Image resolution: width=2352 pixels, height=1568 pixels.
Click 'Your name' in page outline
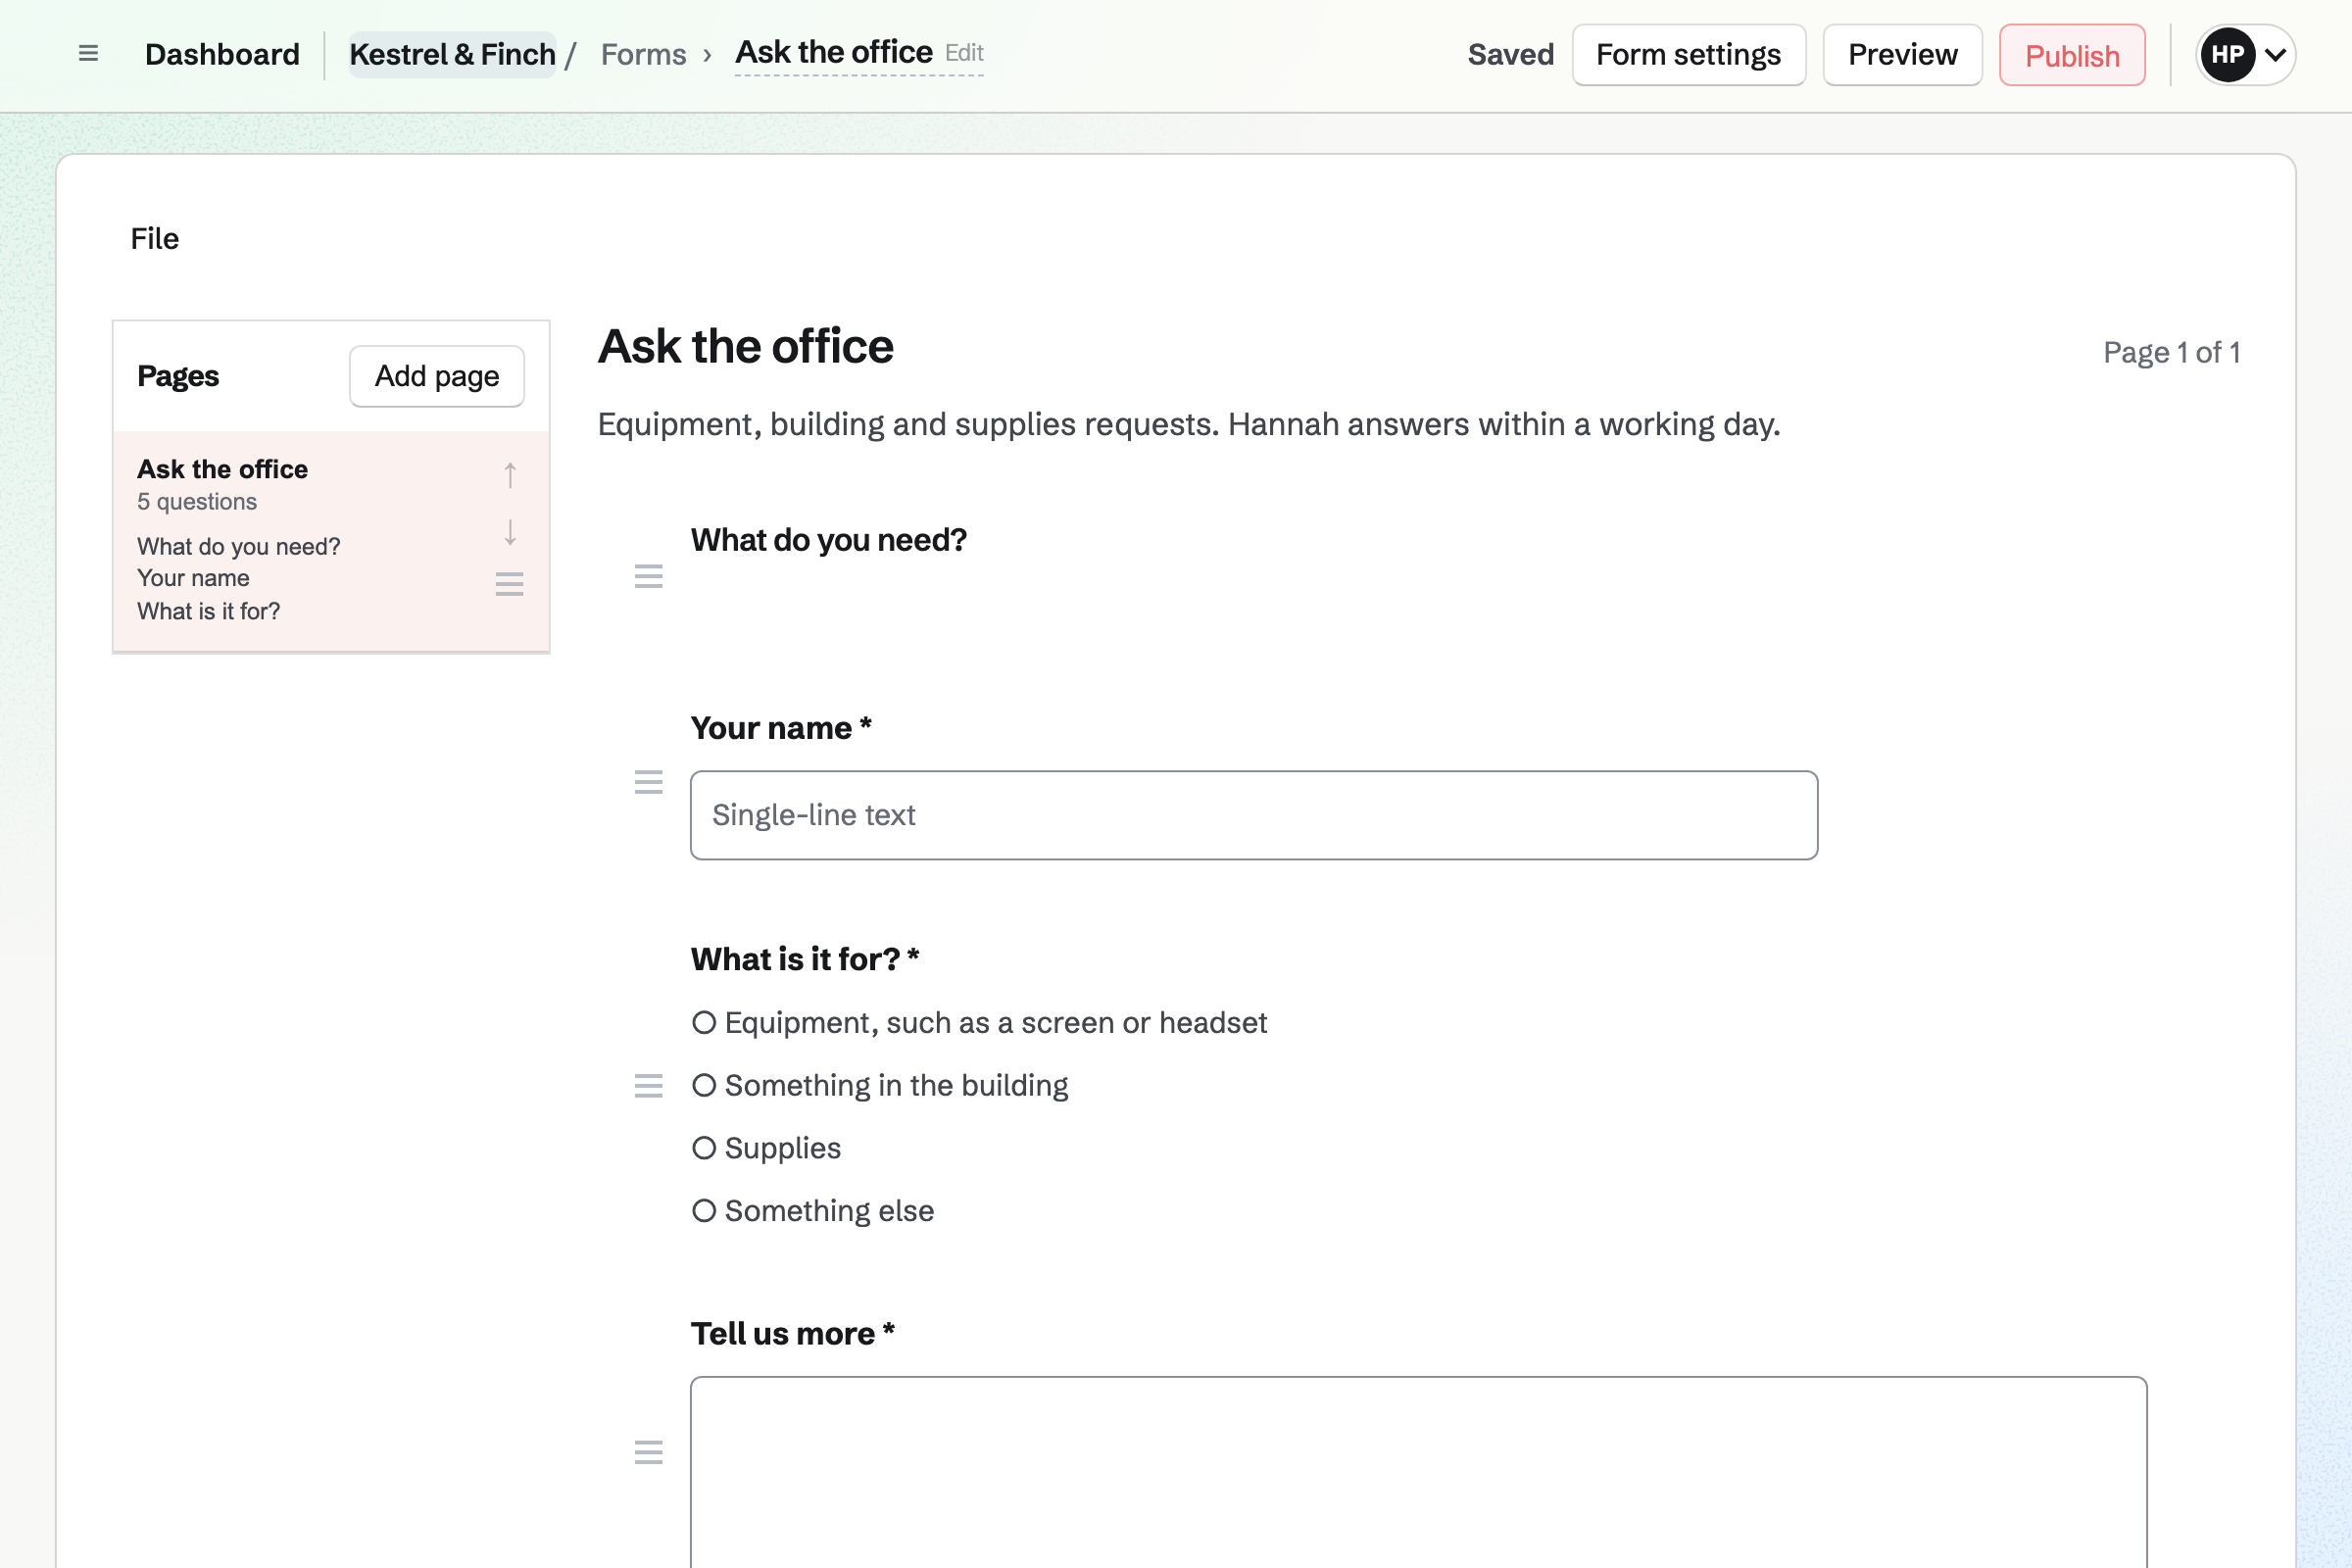193,578
